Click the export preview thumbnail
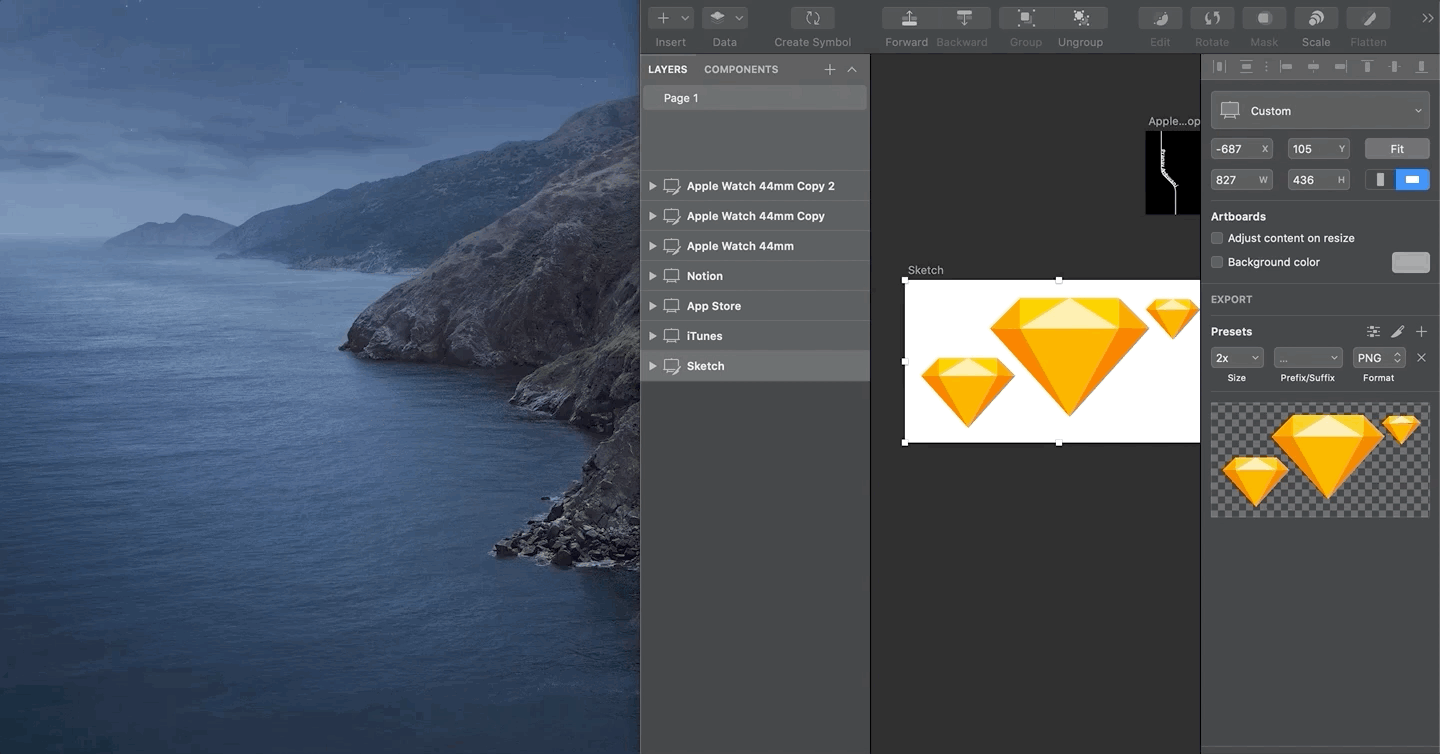The width and height of the screenshot is (1440, 754). click(1320, 460)
